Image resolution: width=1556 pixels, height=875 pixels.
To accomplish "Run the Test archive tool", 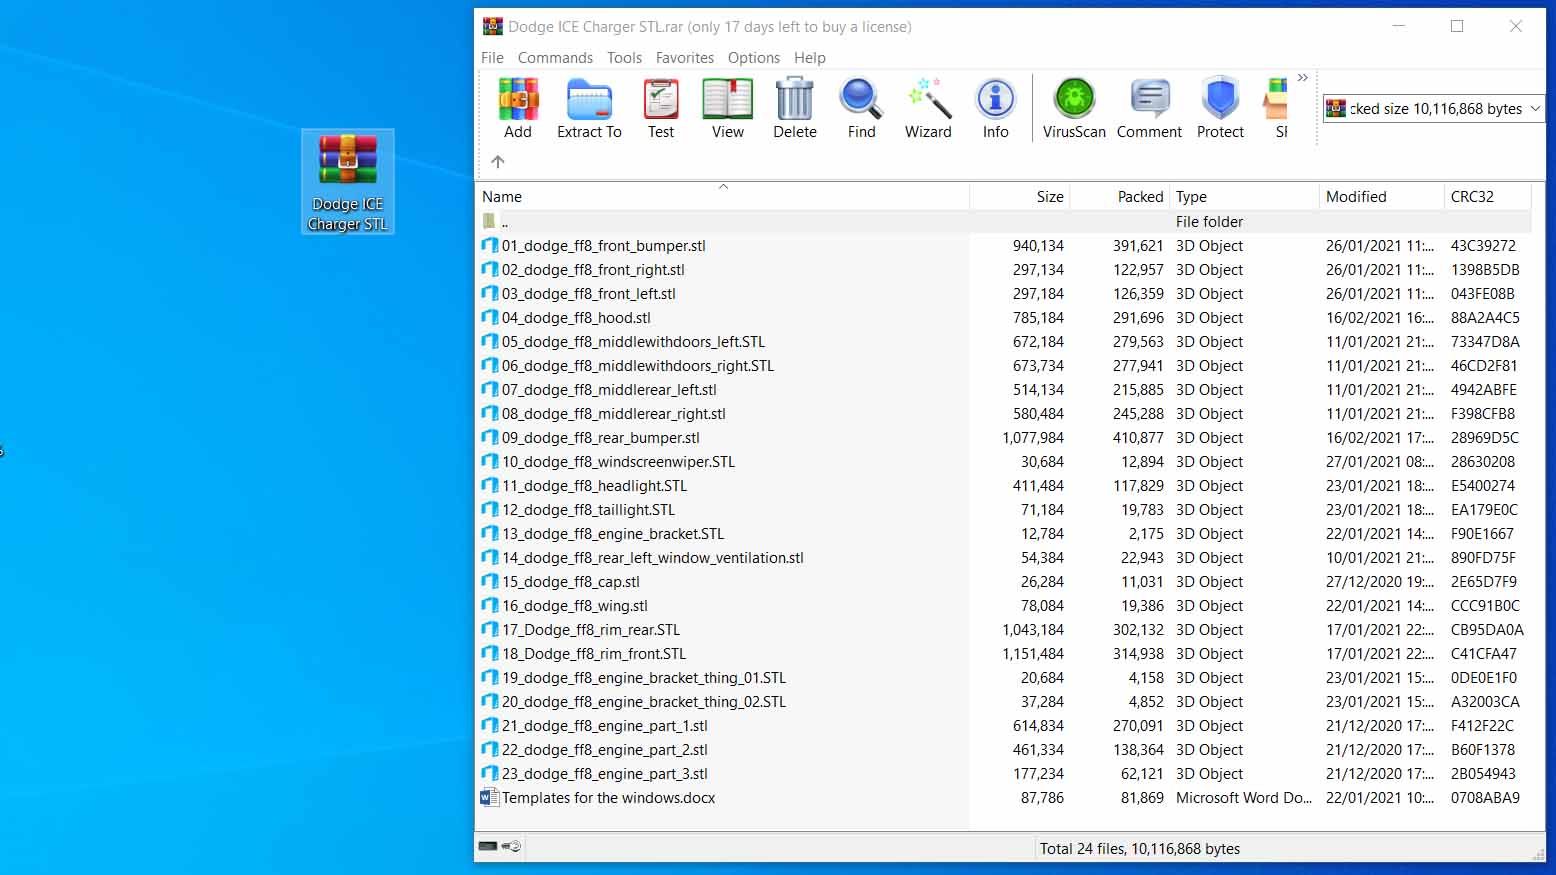I will tap(661, 108).
